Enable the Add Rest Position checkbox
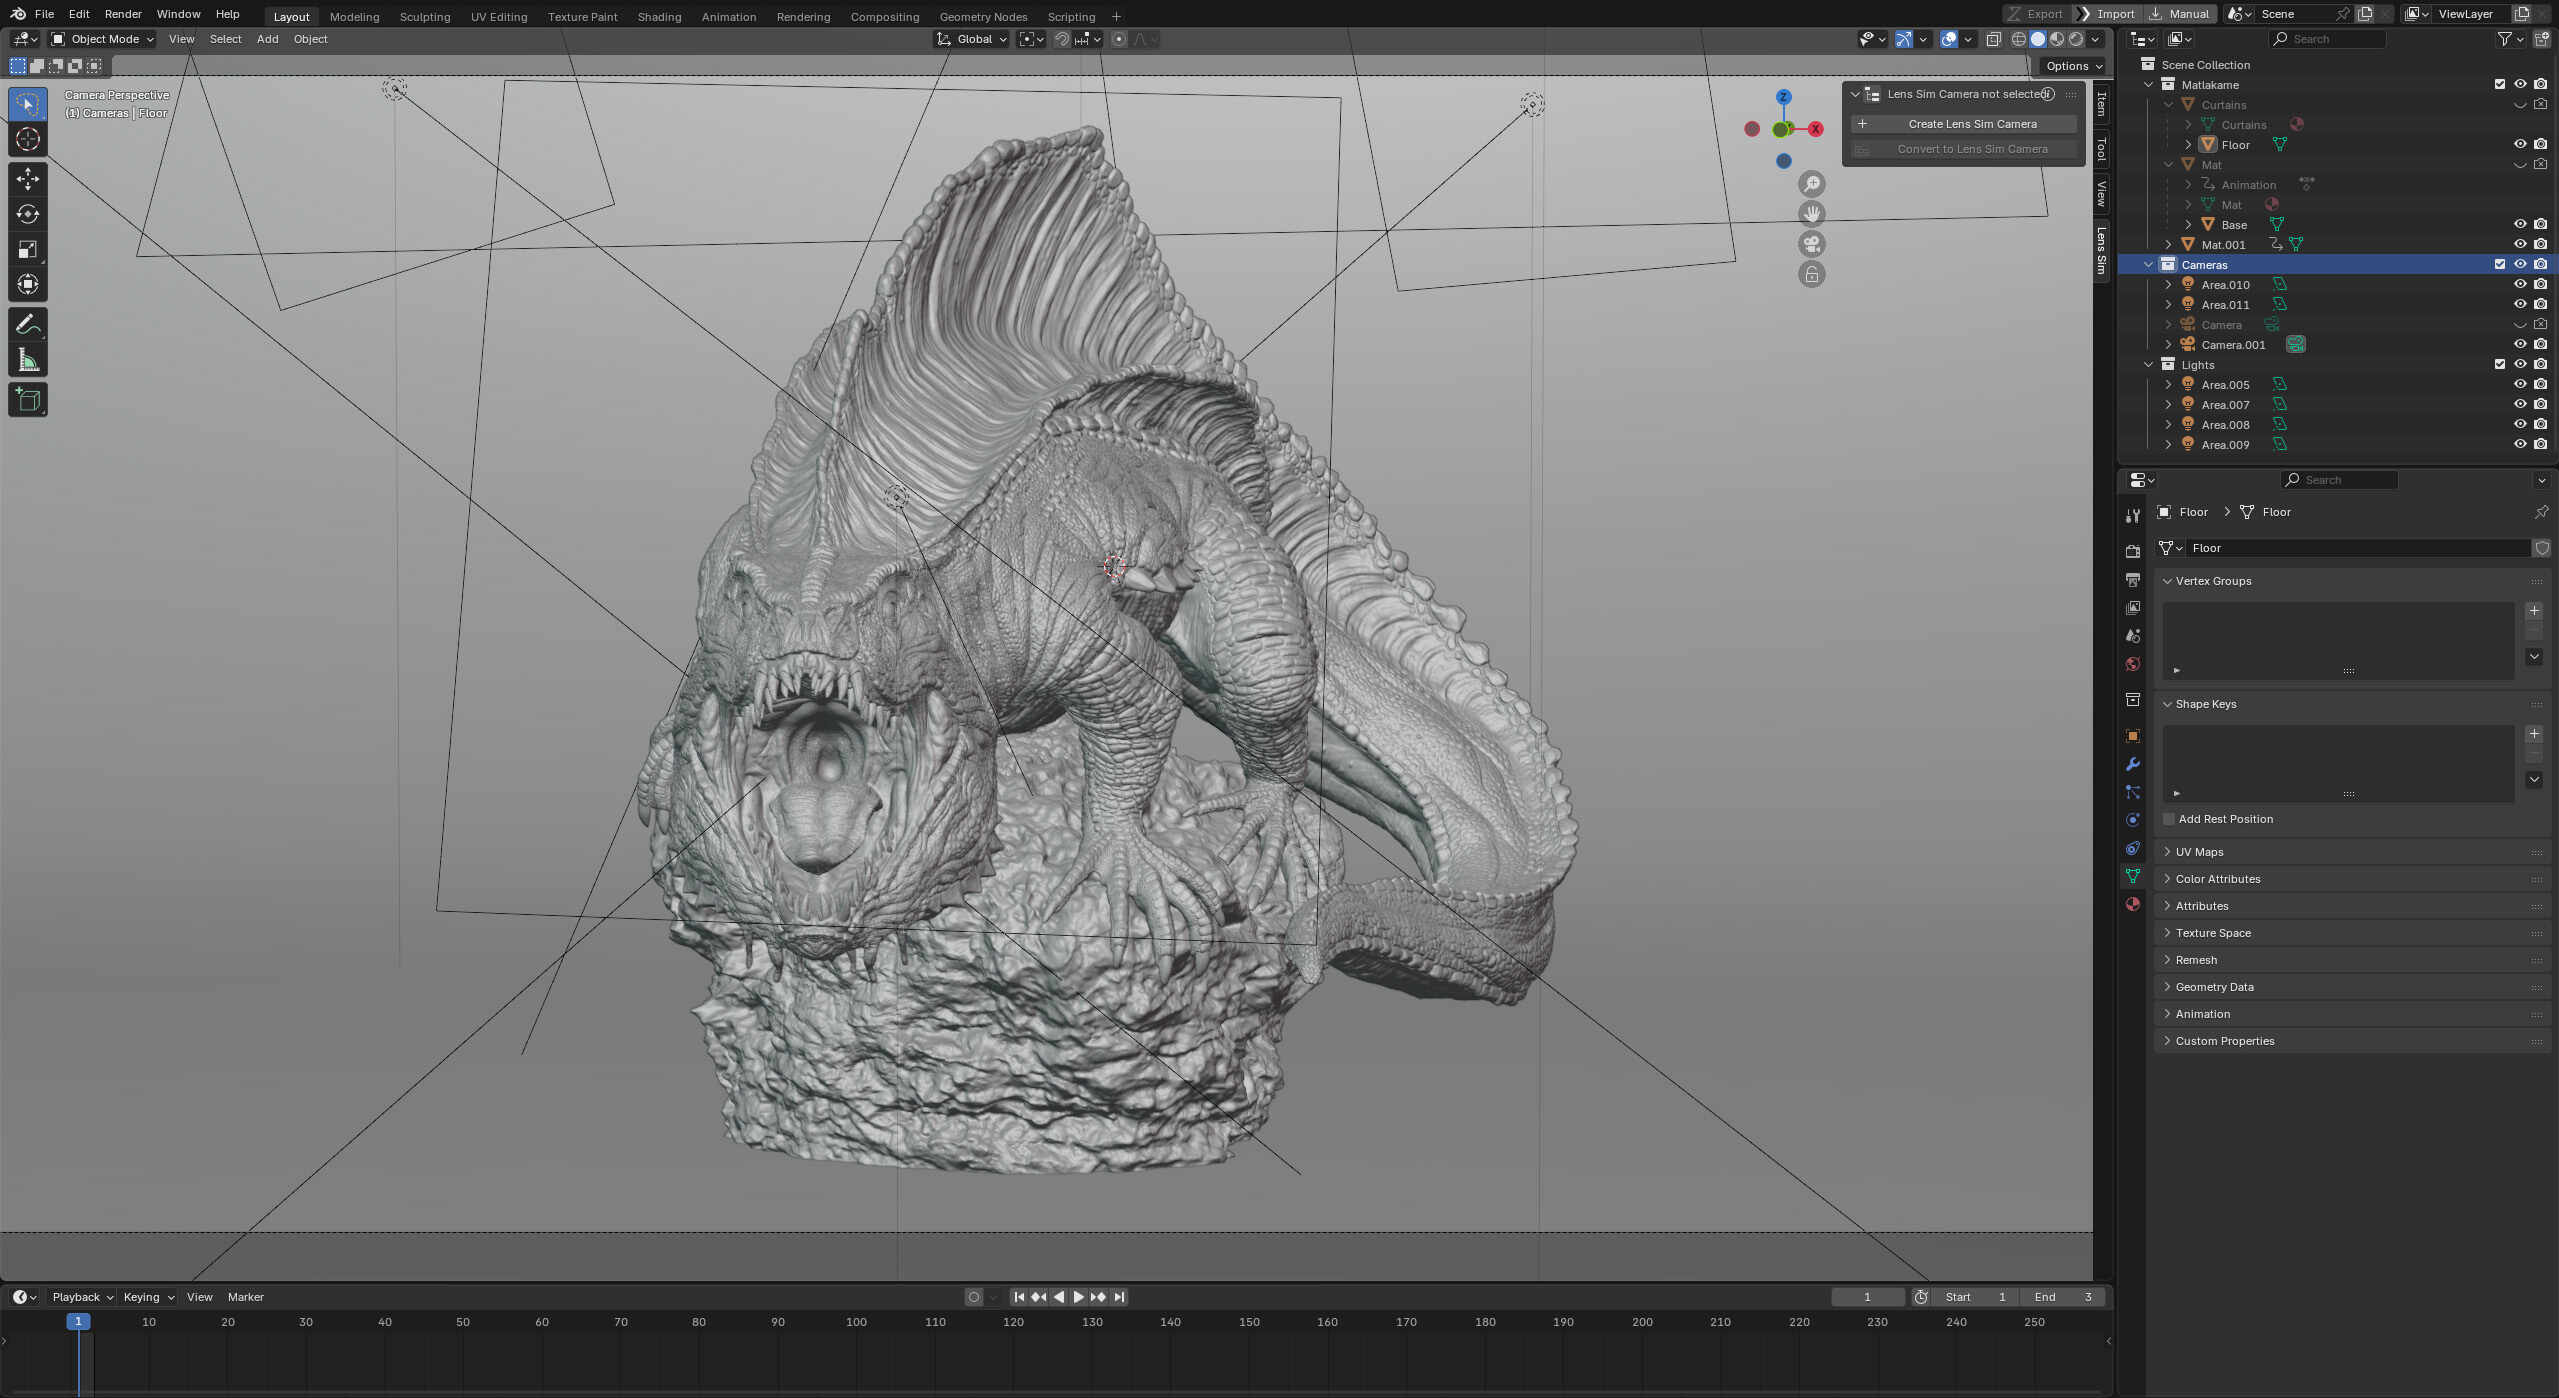The height and width of the screenshot is (1398, 2559). [x=2168, y=819]
